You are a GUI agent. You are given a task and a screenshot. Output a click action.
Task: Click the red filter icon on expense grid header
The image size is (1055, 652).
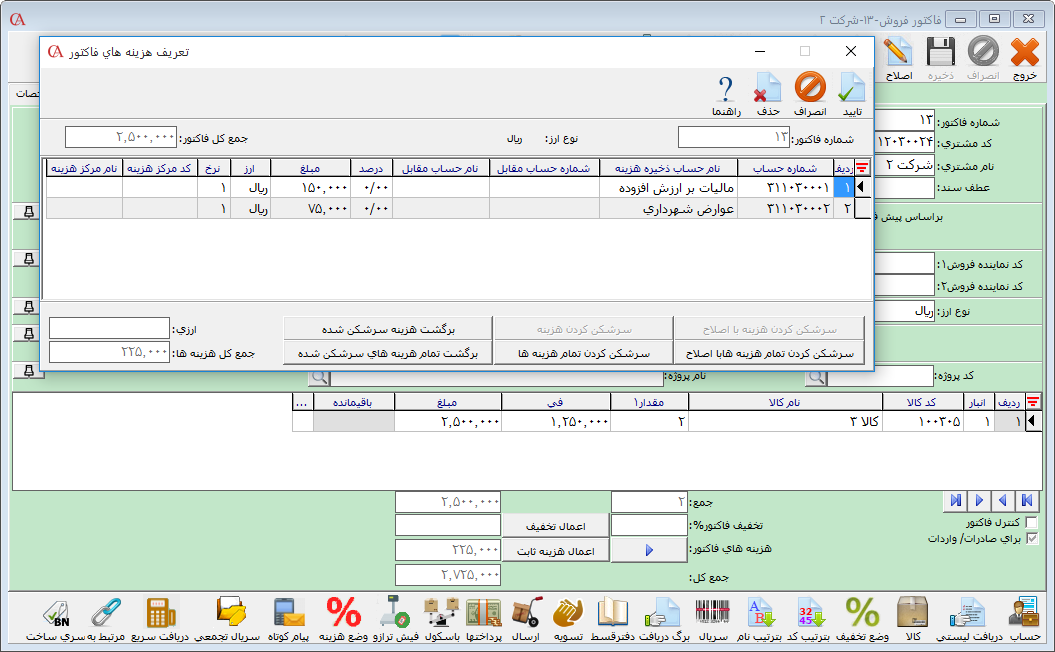[861, 168]
